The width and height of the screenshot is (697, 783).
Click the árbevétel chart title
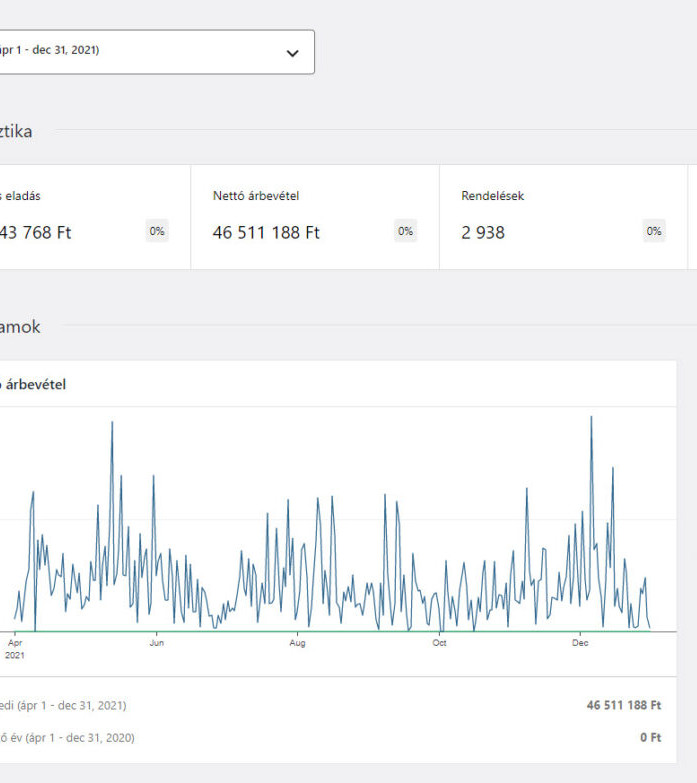pyautogui.click(x=35, y=384)
